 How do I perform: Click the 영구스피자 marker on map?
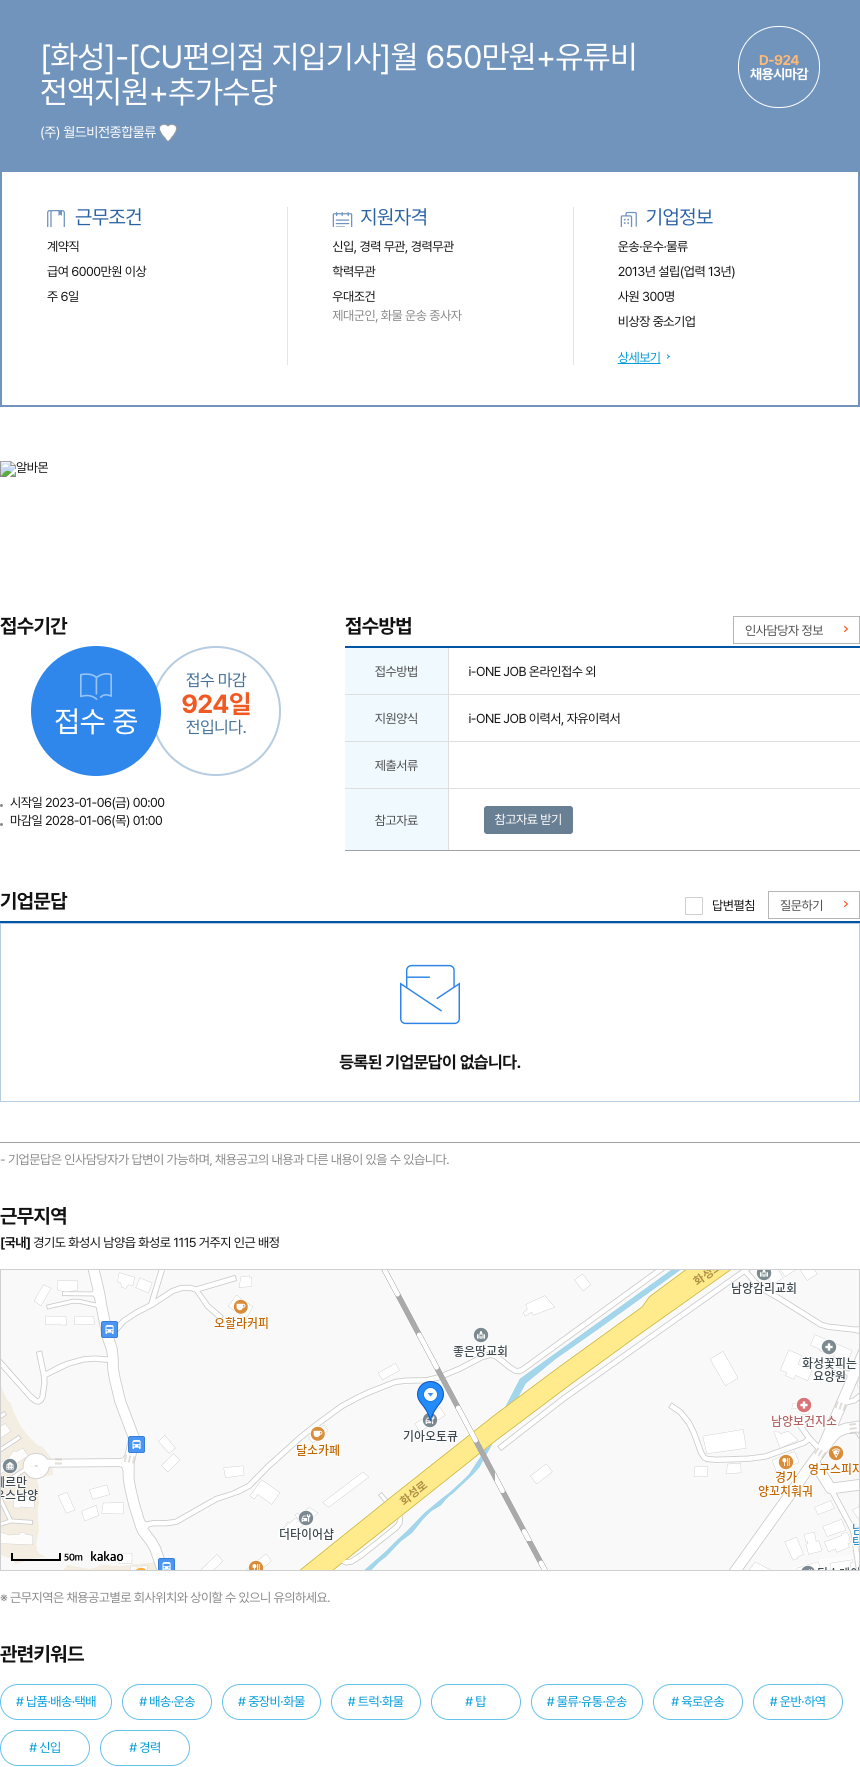coord(836,1453)
